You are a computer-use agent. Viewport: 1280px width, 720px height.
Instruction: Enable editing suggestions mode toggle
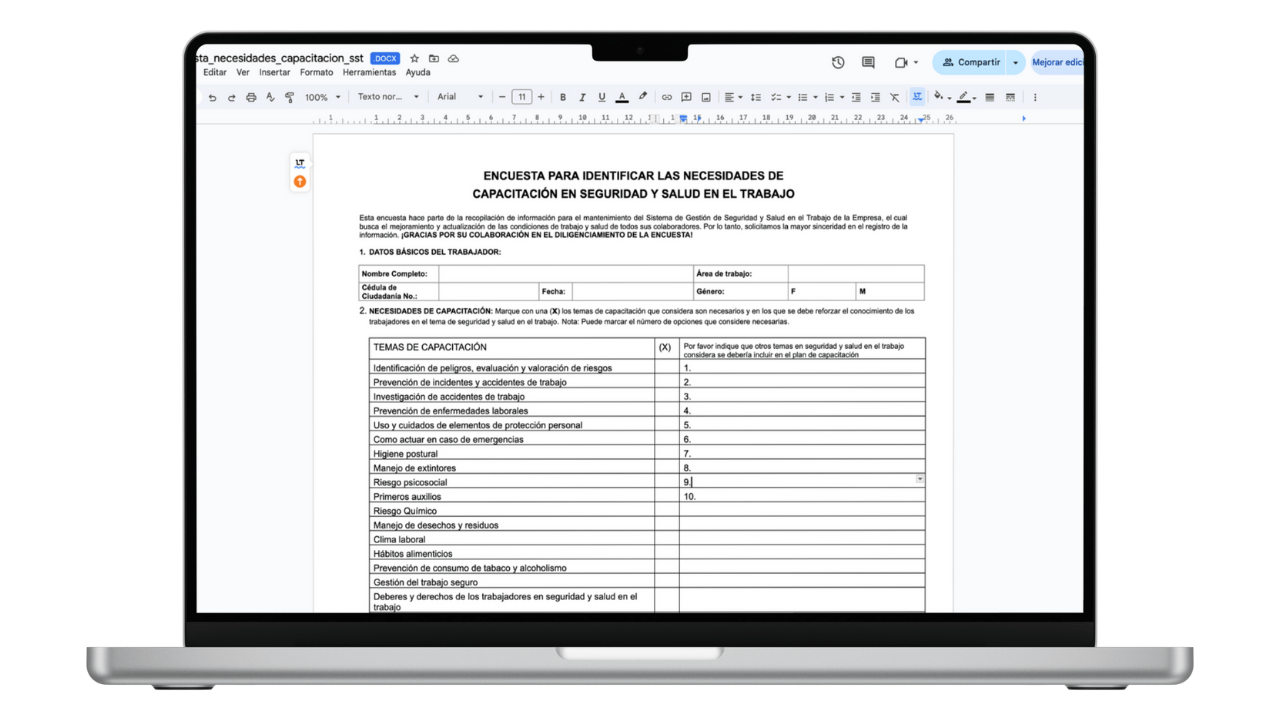(x=918, y=96)
